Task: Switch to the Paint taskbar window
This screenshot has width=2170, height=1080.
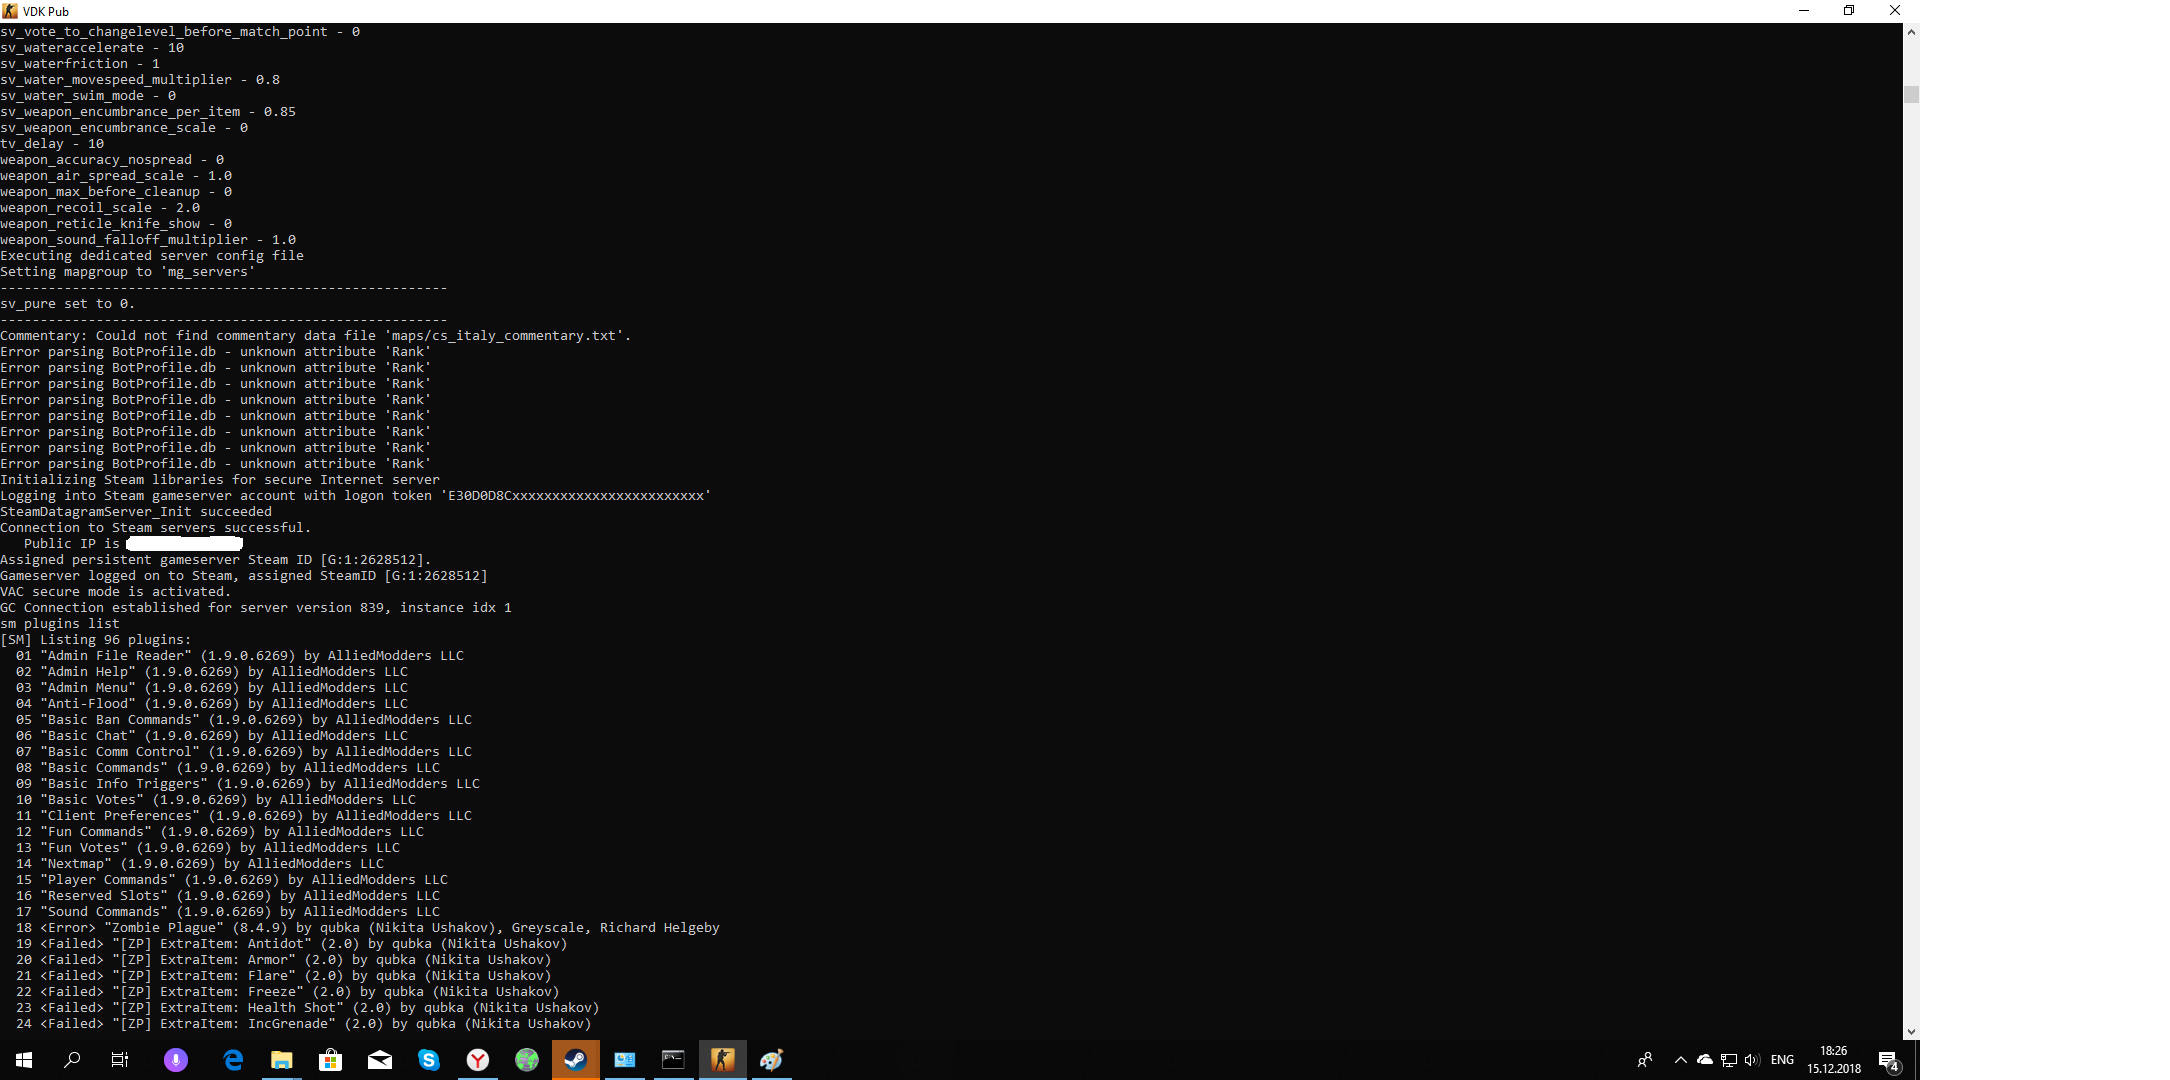Action: tap(772, 1060)
